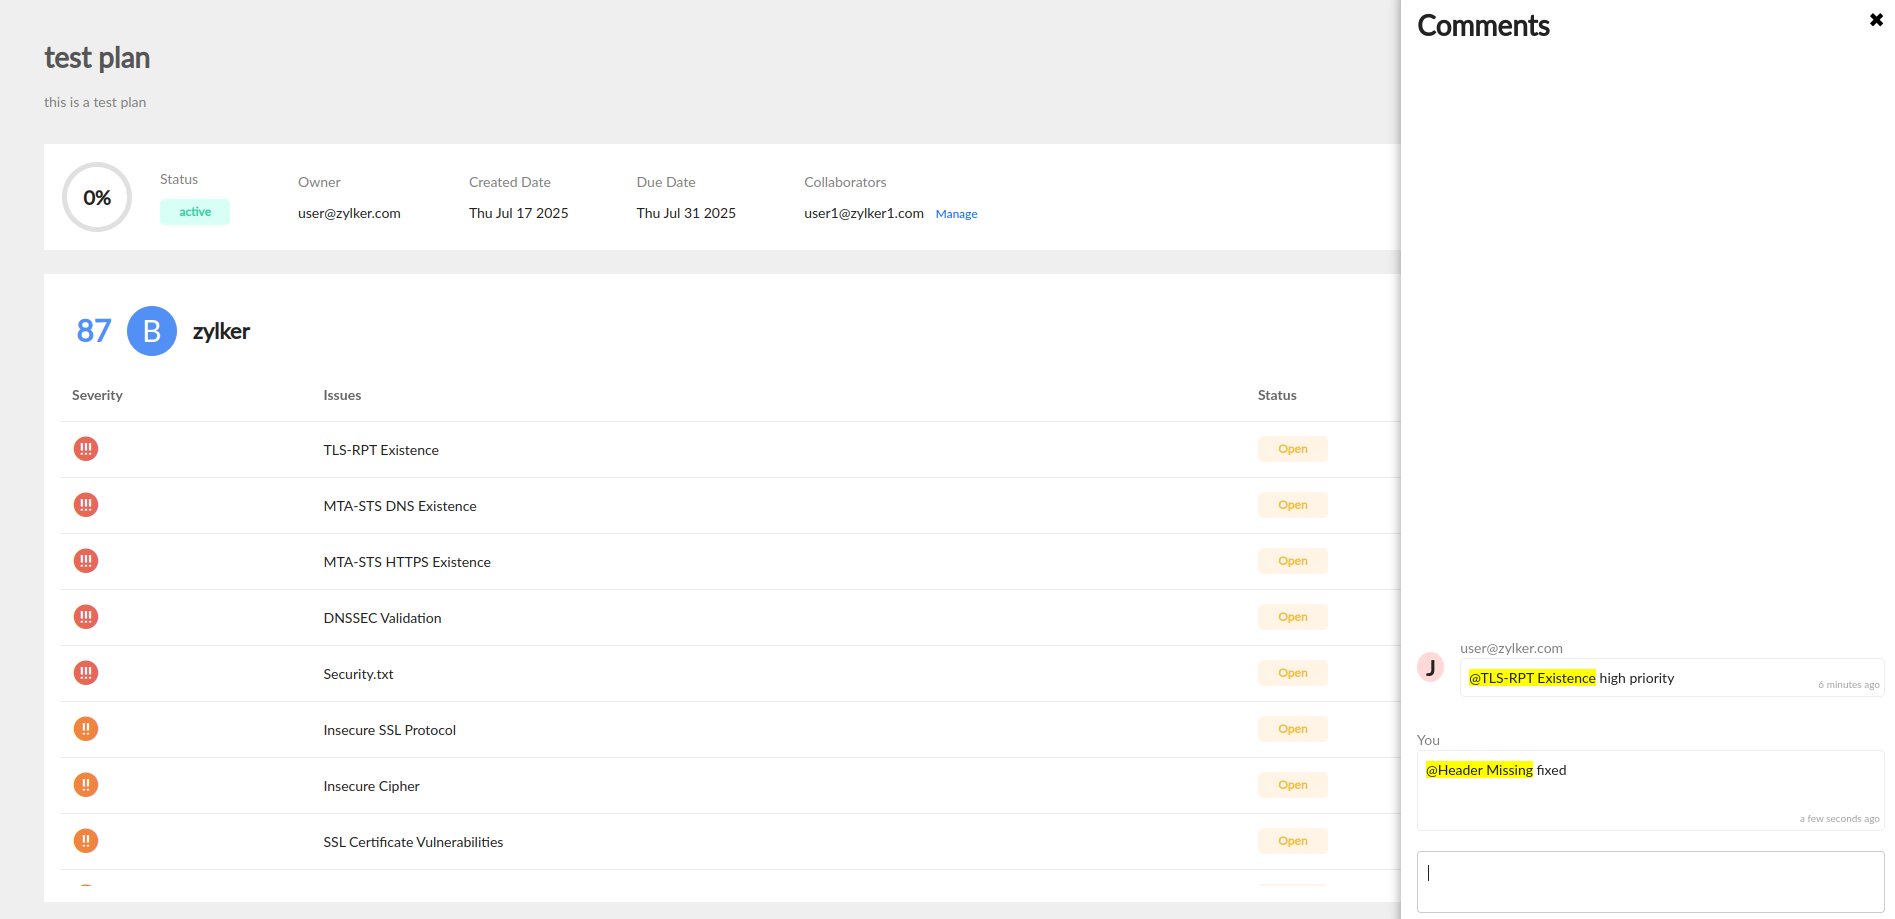Click the J avatar in comments
Image resolution: width=1895 pixels, height=919 pixels.
[1430, 667]
